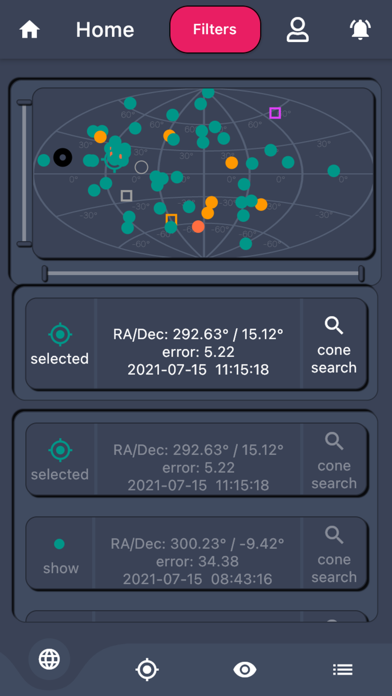
Task: Click cone search for 300.23° / -9.42° event
Action: click(334, 554)
